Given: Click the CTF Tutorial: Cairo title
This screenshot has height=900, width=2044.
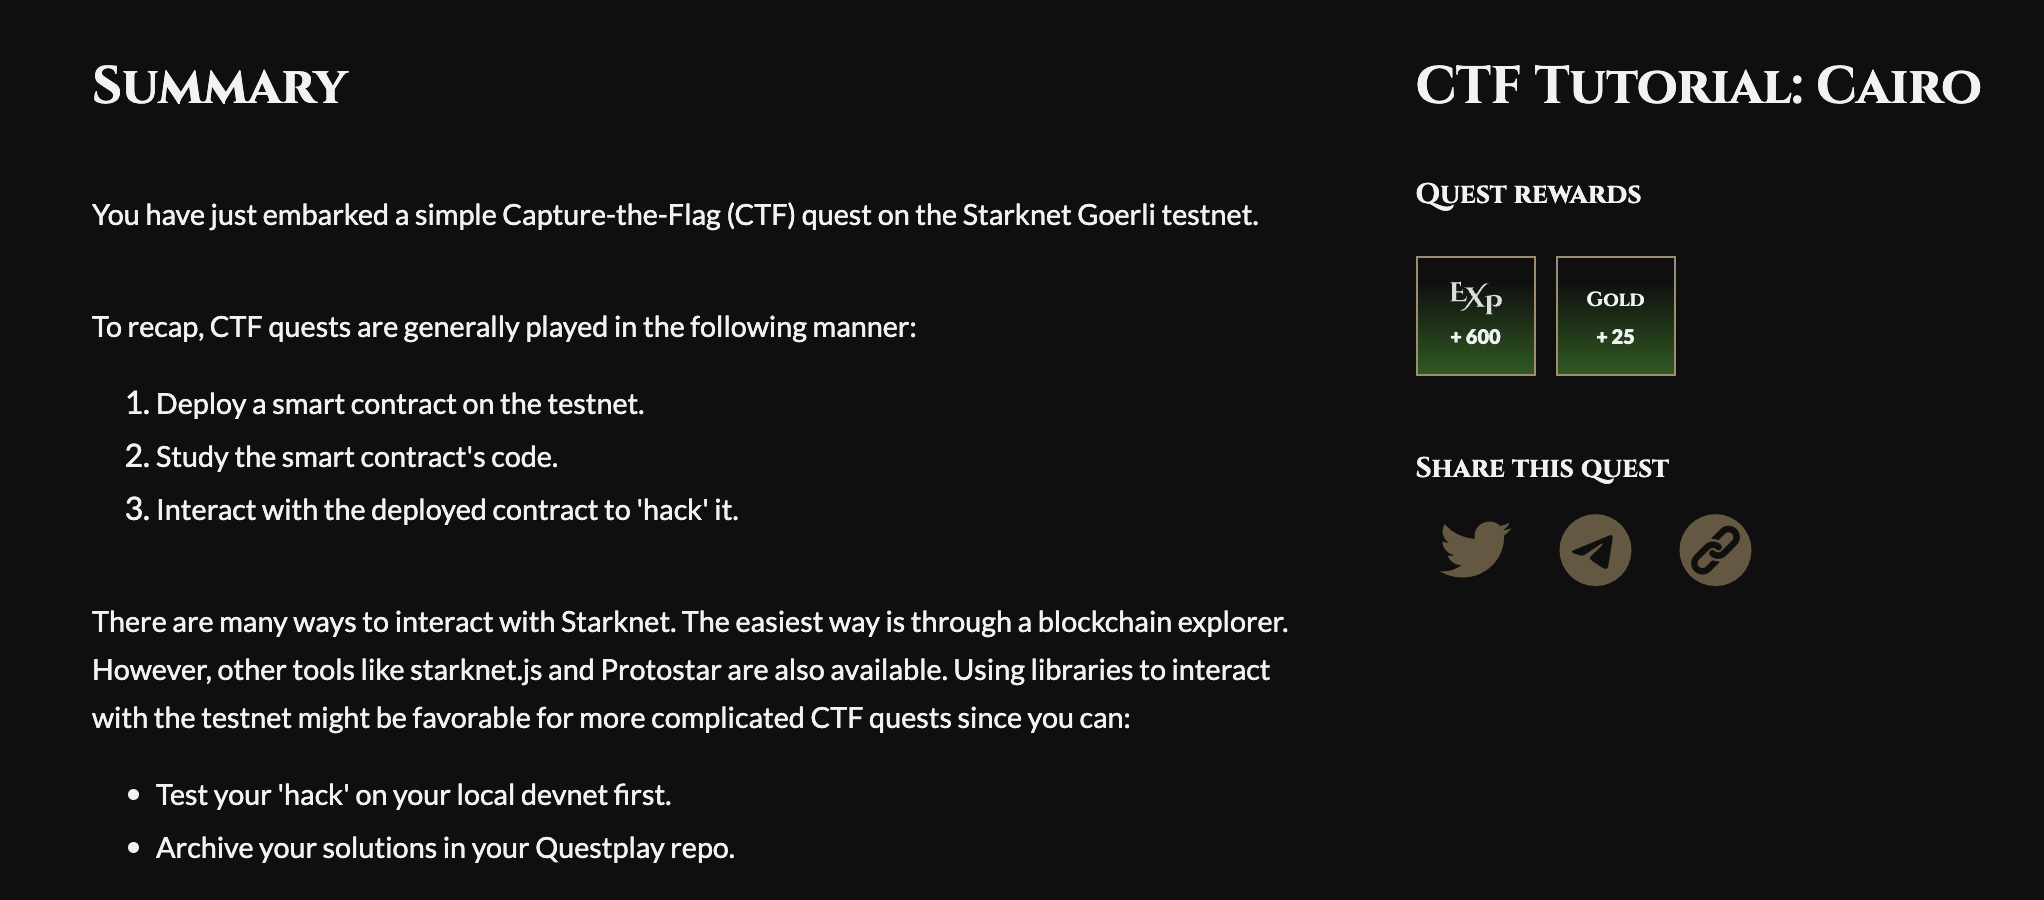Looking at the screenshot, I should (x=1698, y=86).
